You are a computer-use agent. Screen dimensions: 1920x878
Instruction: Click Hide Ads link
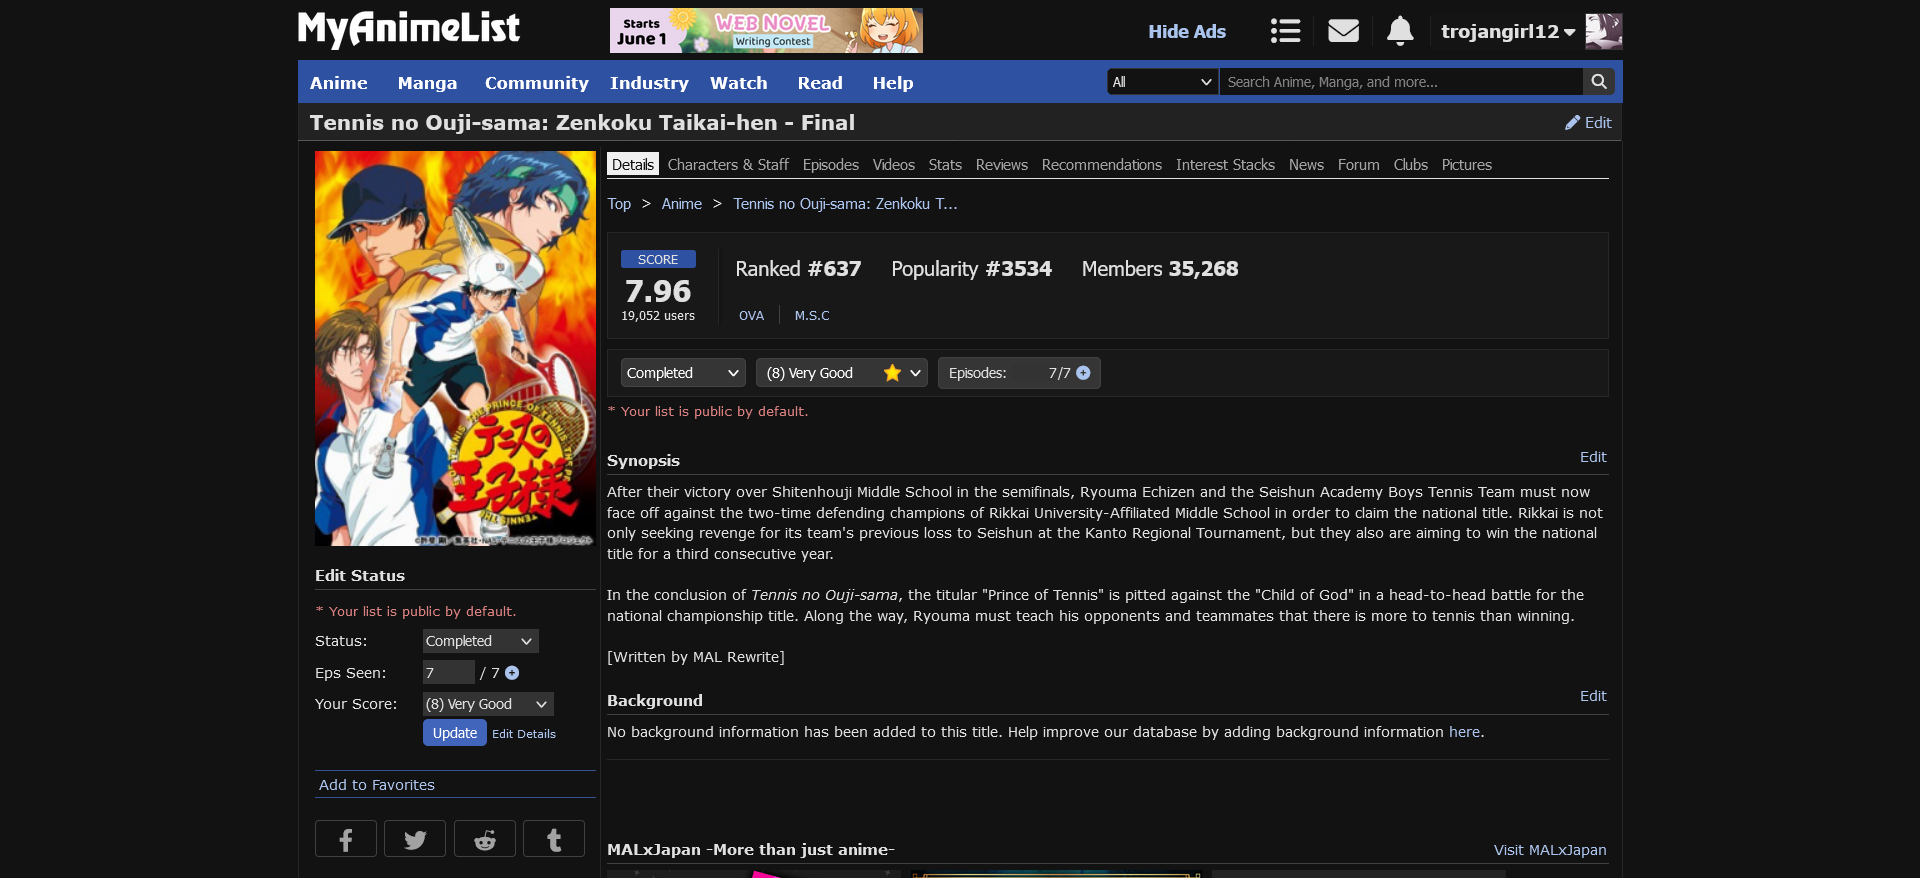[1187, 31]
